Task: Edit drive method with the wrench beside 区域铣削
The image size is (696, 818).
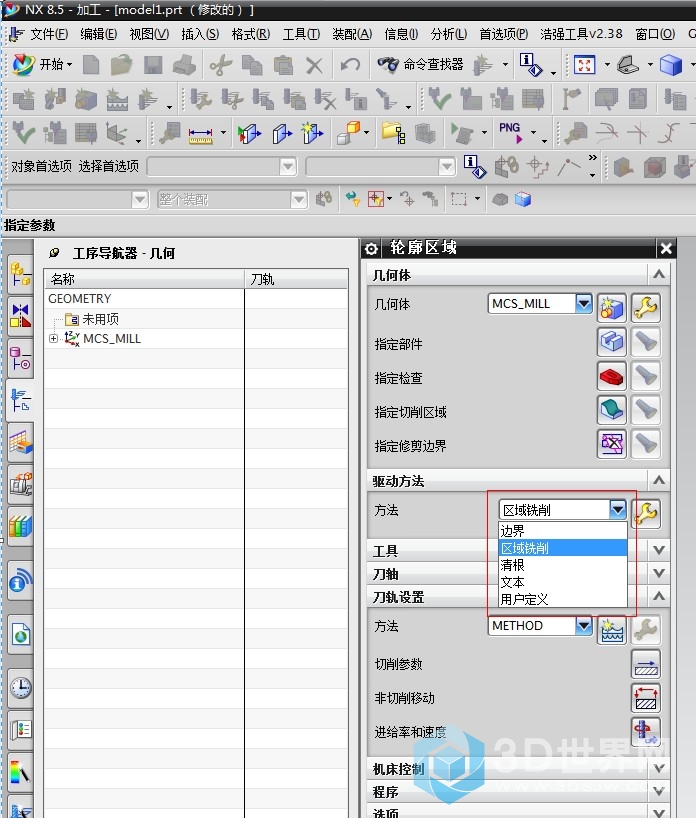Action: 646,514
